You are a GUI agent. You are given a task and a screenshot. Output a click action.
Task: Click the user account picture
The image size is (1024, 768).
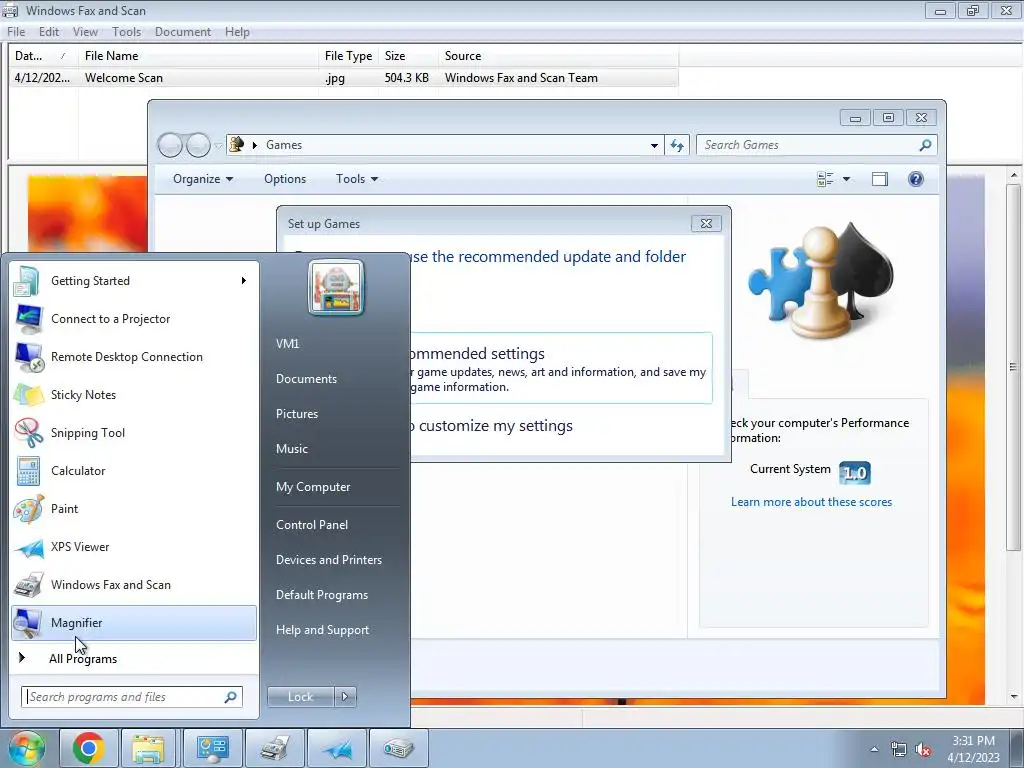tap(336, 287)
